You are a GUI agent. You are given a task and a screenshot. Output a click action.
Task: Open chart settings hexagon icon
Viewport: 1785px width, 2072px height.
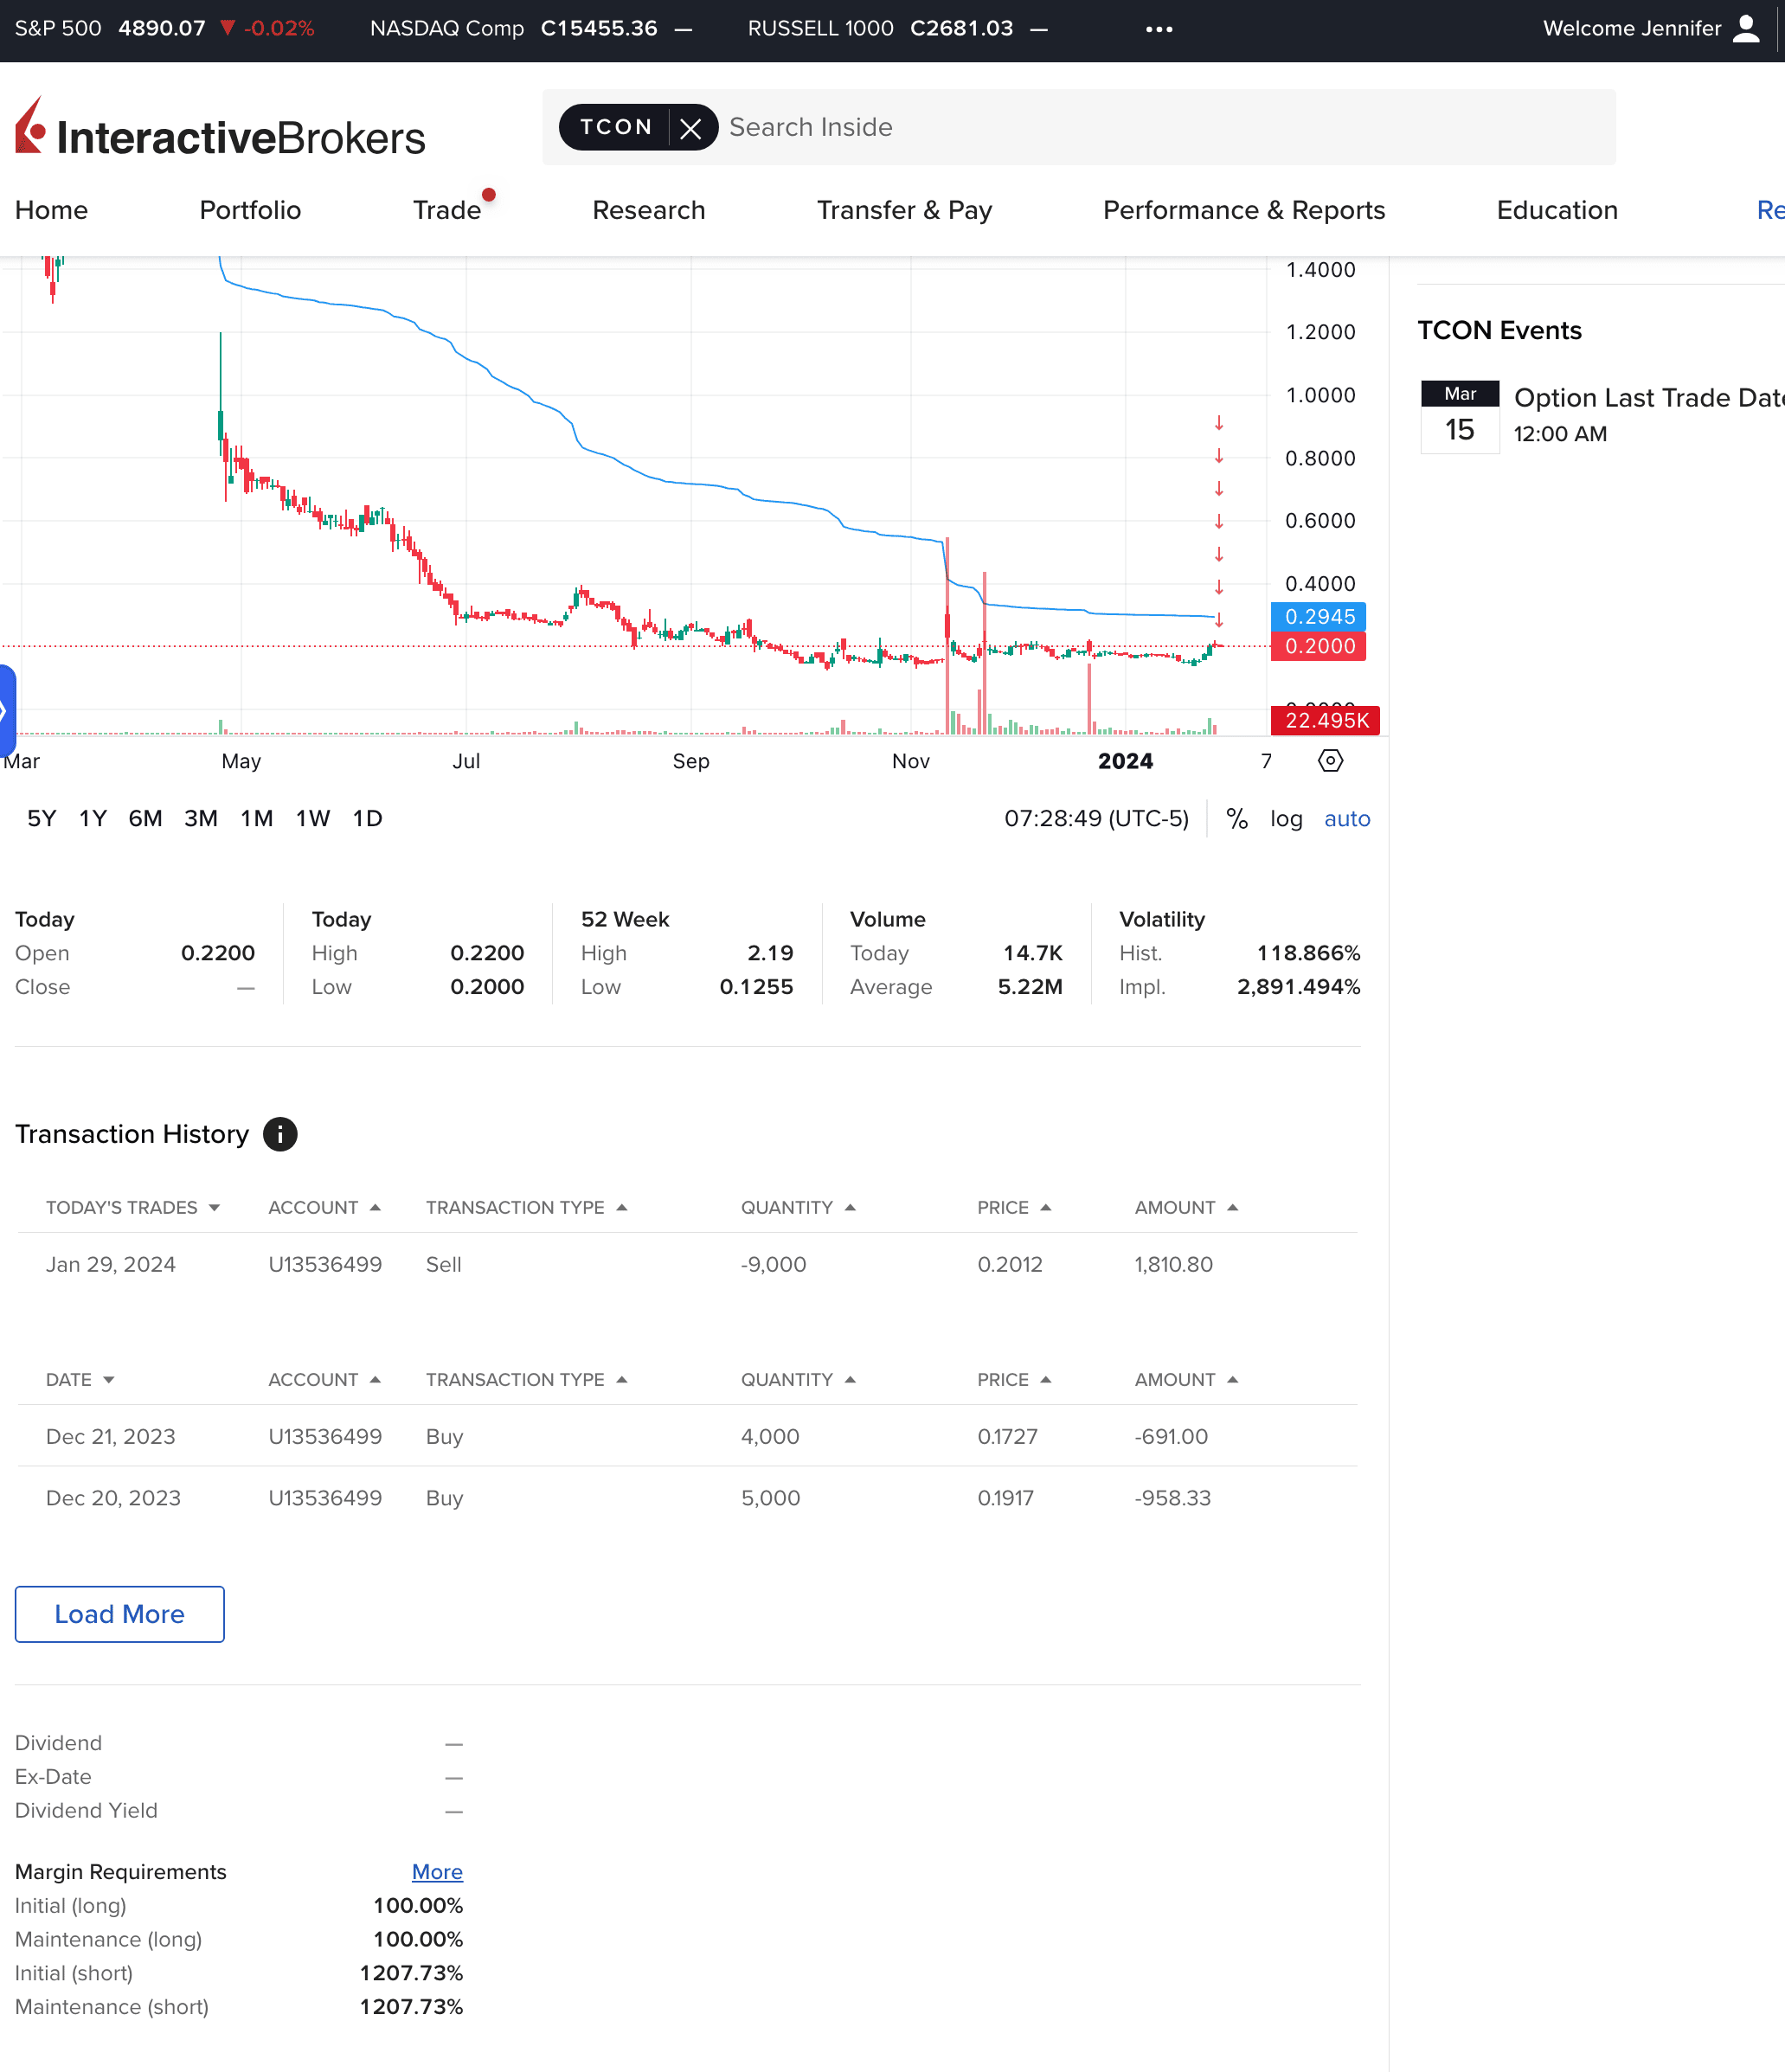coord(1330,761)
